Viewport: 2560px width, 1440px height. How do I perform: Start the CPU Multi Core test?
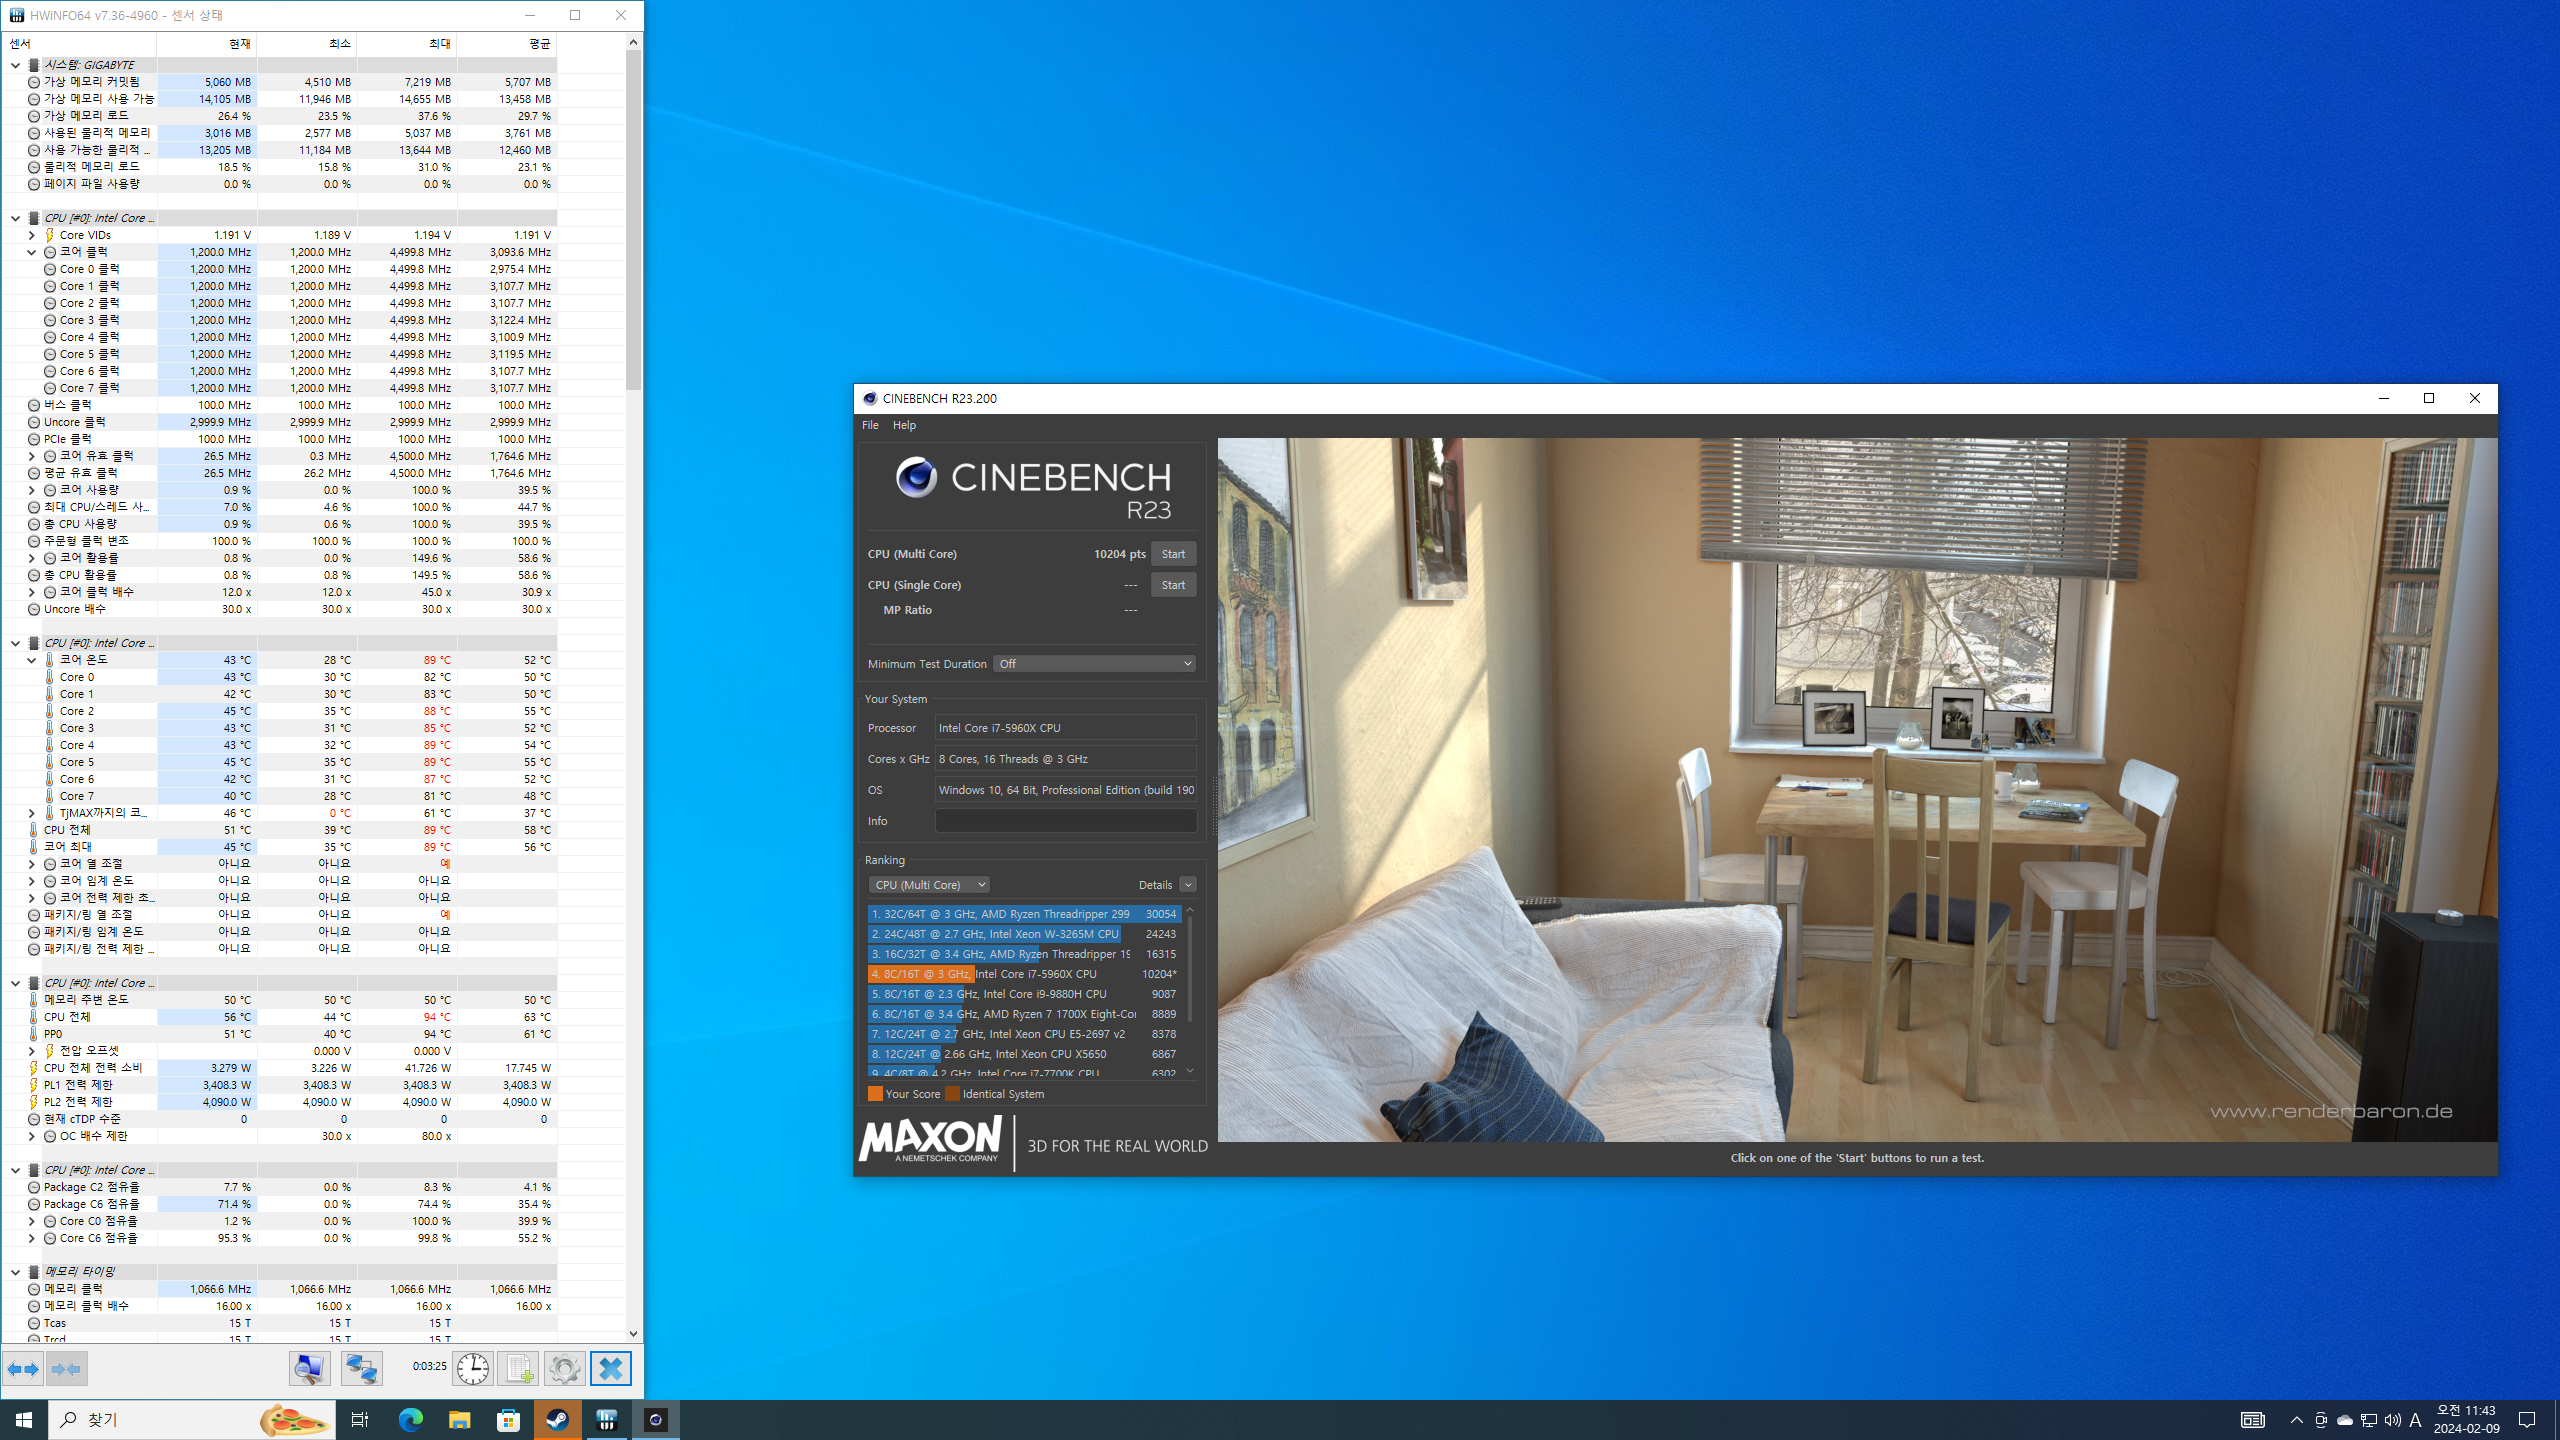point(1173,554)
